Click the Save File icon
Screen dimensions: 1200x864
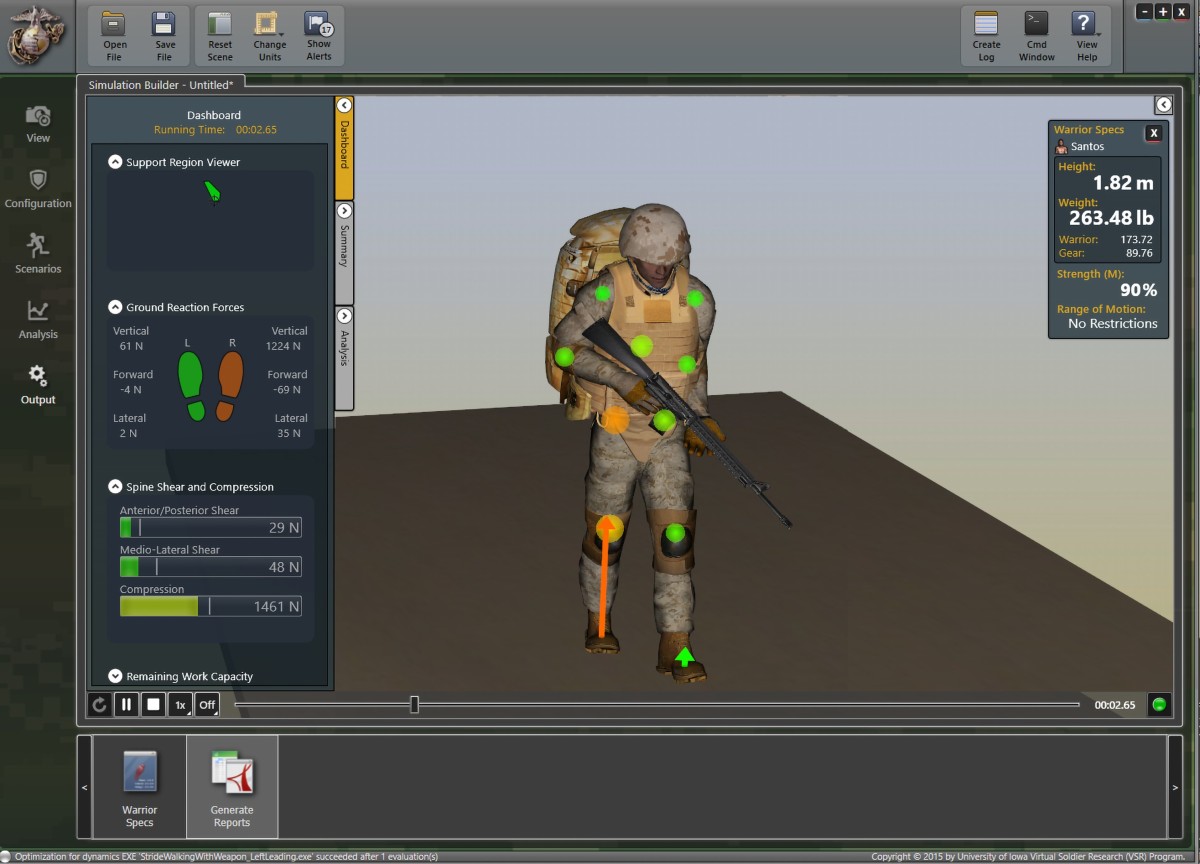click(165, 35)
